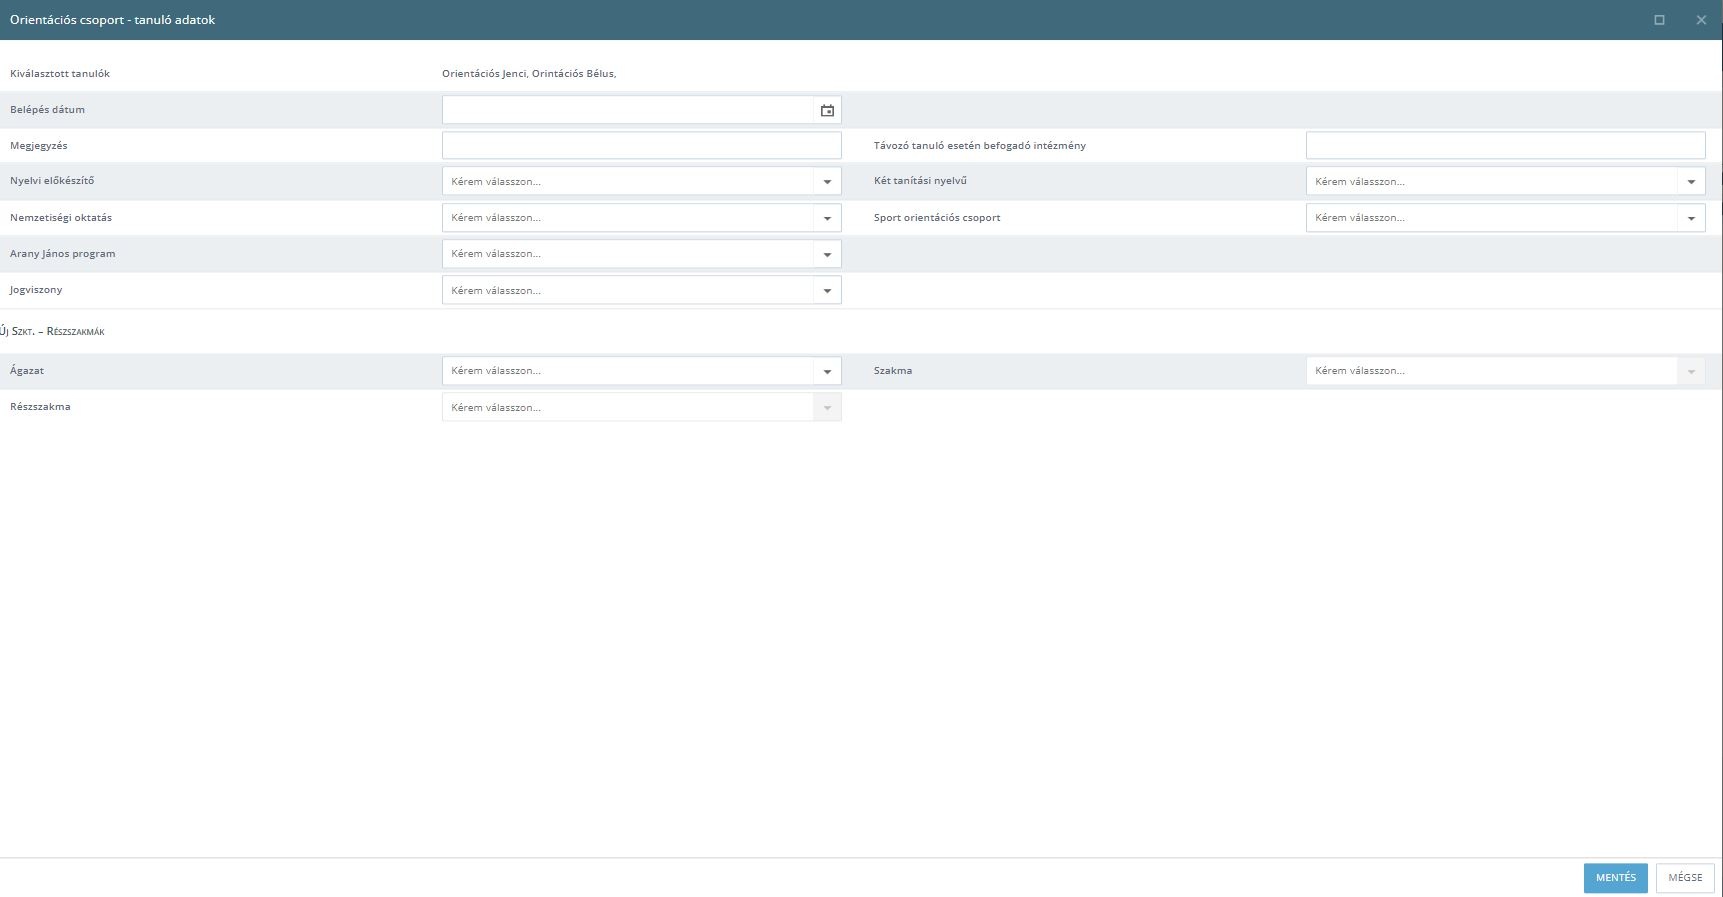Click the Ágazat label
The width and height of the screenshot is (1723, 897).
(x=27, y=371)
